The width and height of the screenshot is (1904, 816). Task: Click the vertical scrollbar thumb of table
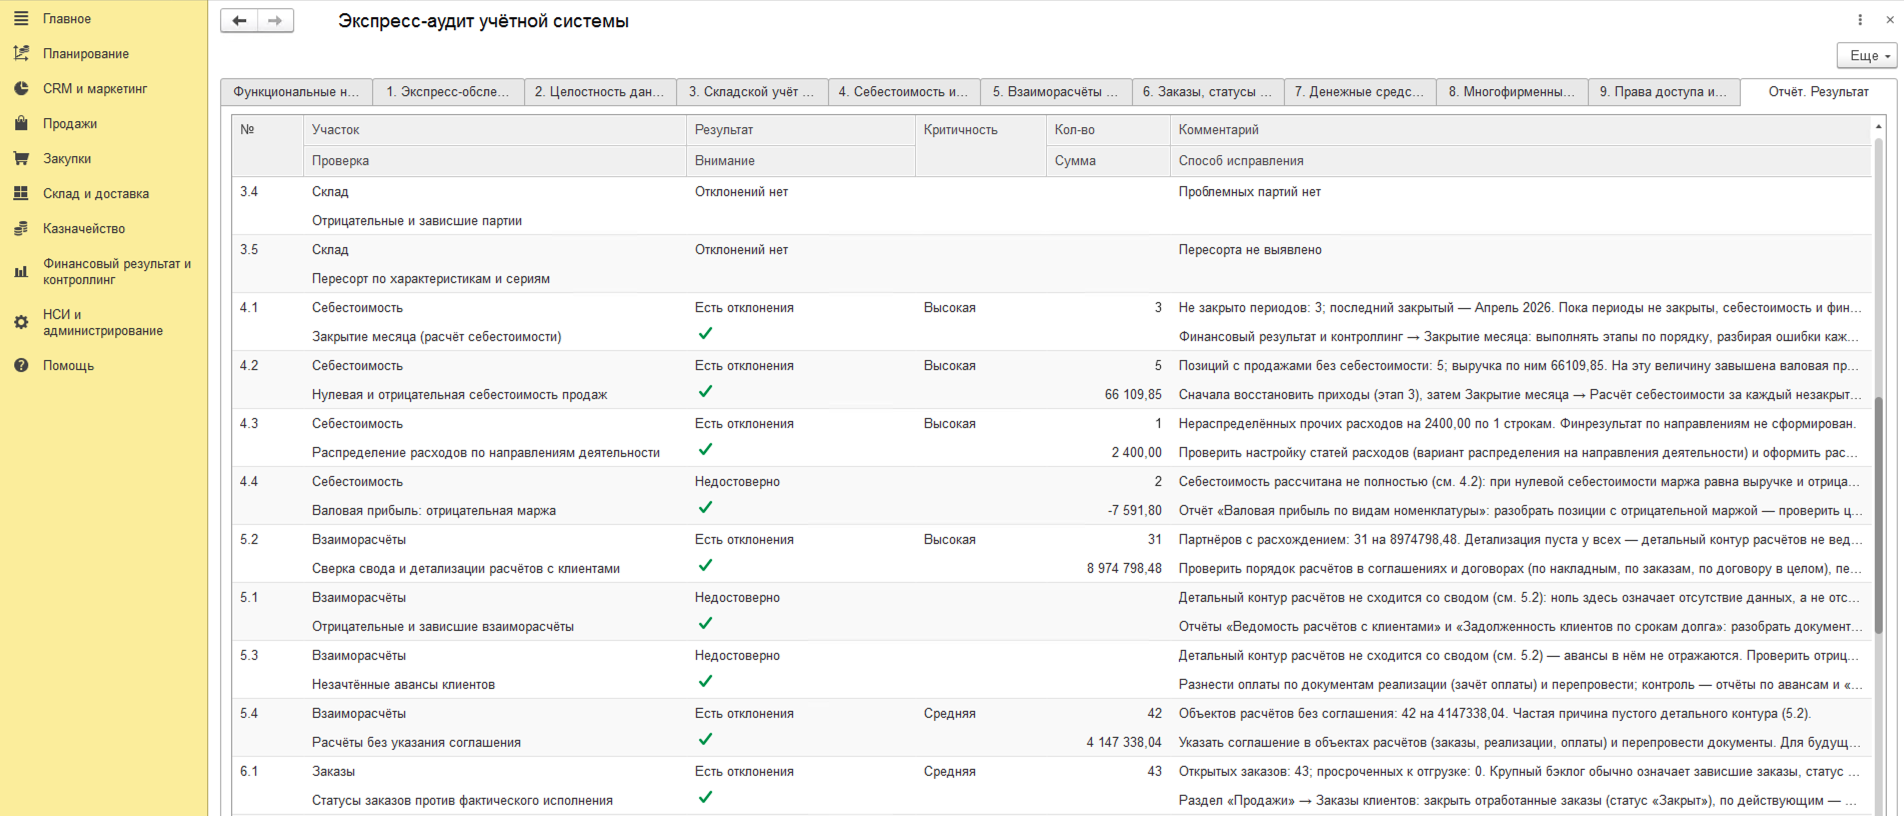tap(1878, 514)
